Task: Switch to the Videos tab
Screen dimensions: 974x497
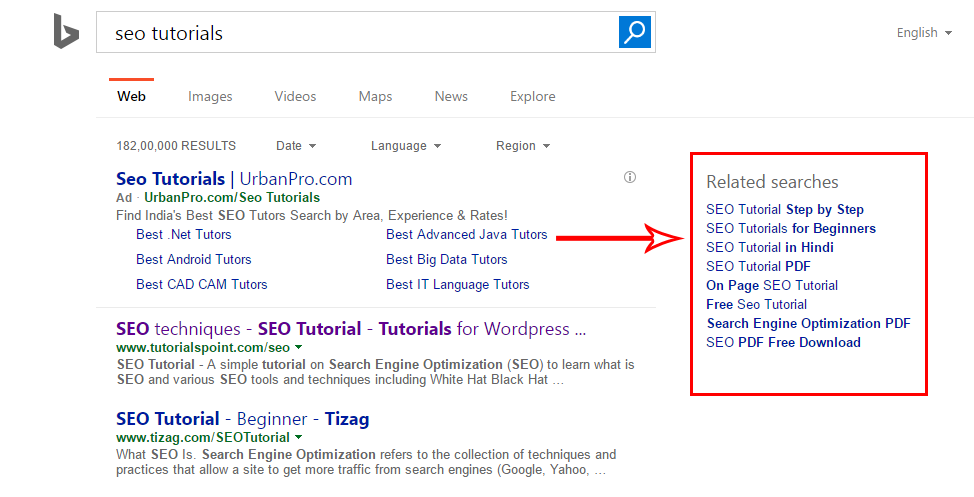Action: (295, 96)
